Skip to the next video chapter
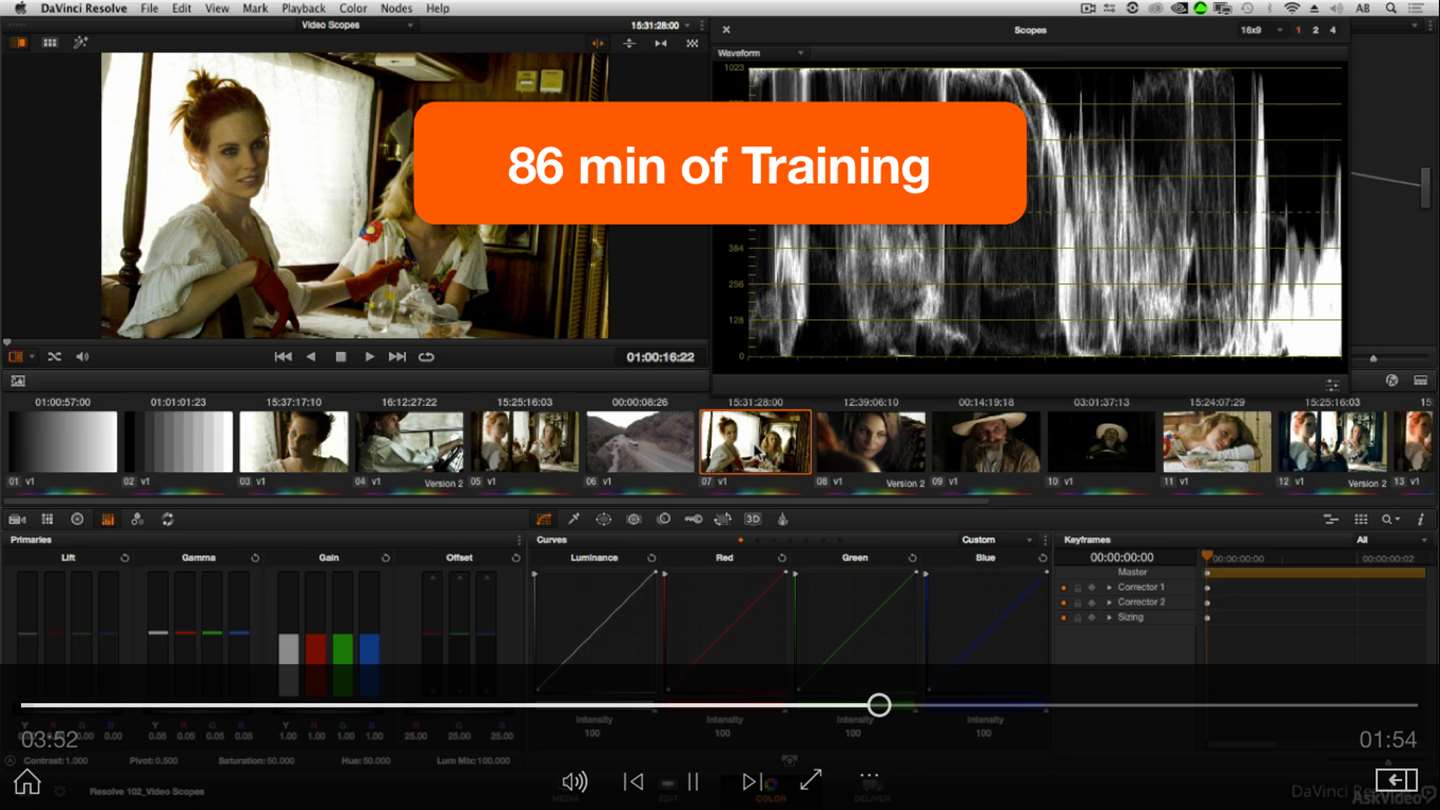Image resolution: width=1440 pixels, height=810 pixels. pos(751,782)
